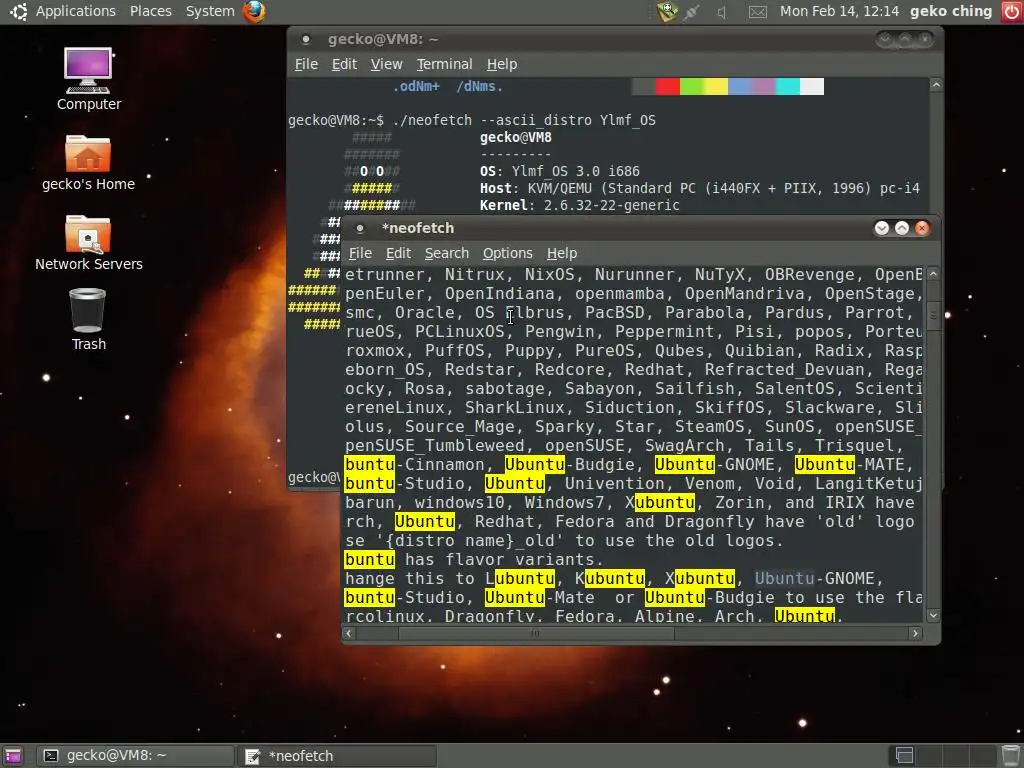Click the trash applet in bottom panel
Viewport: 1024px width, 768px height.
[1011, 756]
